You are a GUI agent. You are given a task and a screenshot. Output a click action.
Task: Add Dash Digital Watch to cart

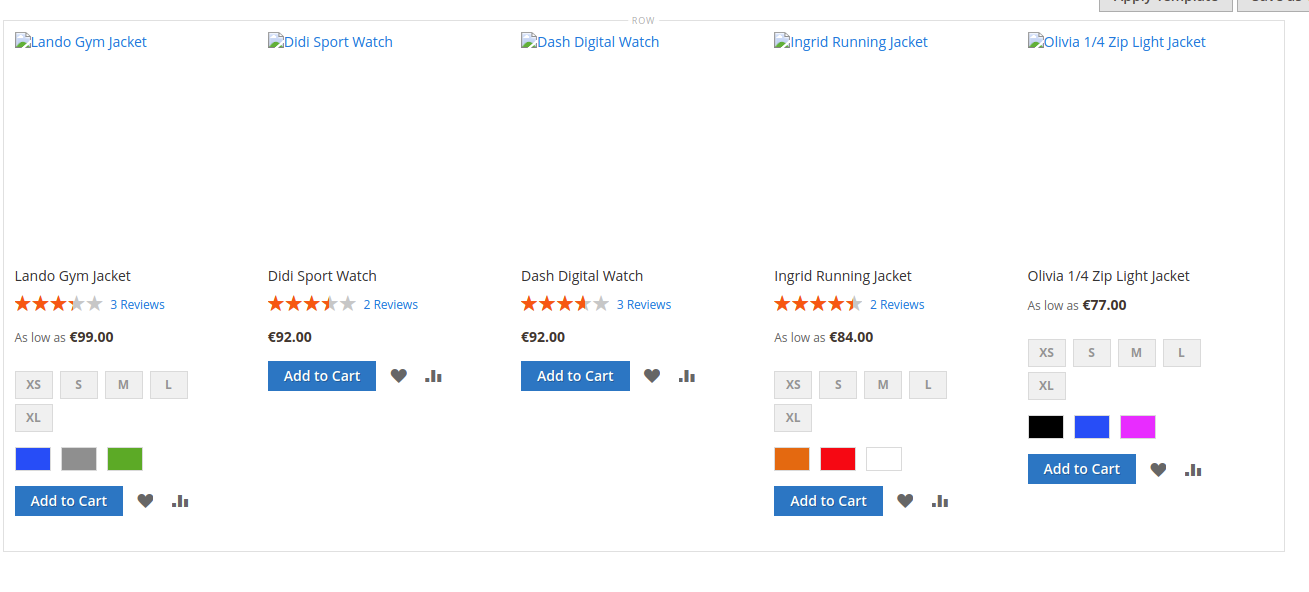(575, 375)
